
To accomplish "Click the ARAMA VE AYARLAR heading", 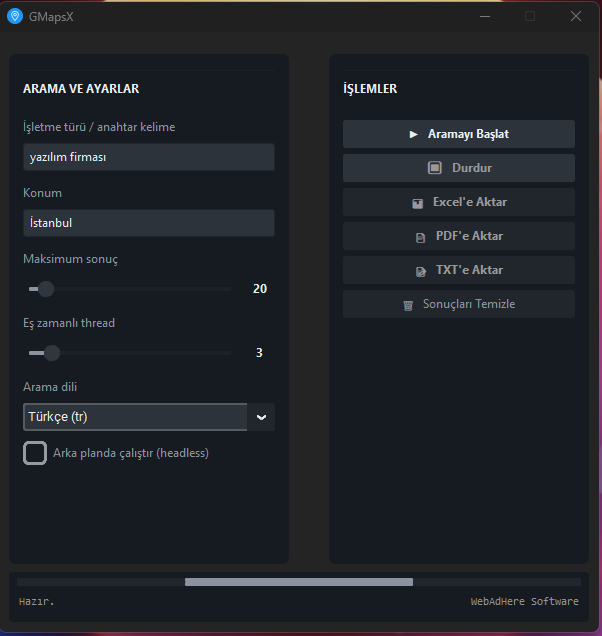I will click(81, 89).
